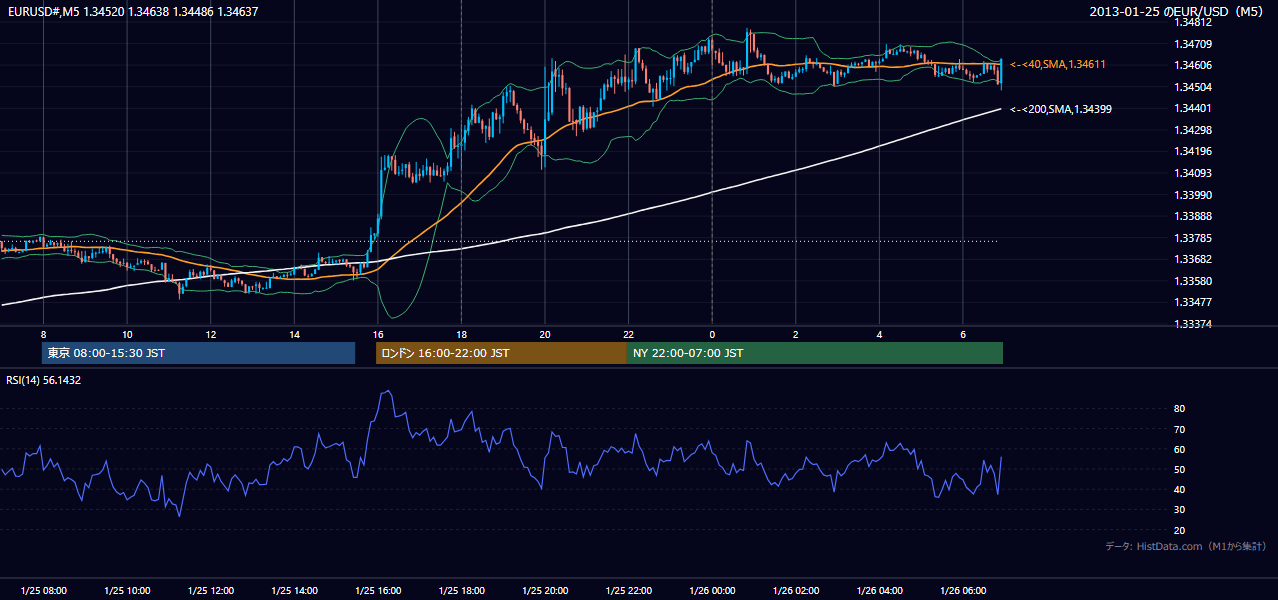Click hour tick 14 below the price chart

(x=294, y=334)
